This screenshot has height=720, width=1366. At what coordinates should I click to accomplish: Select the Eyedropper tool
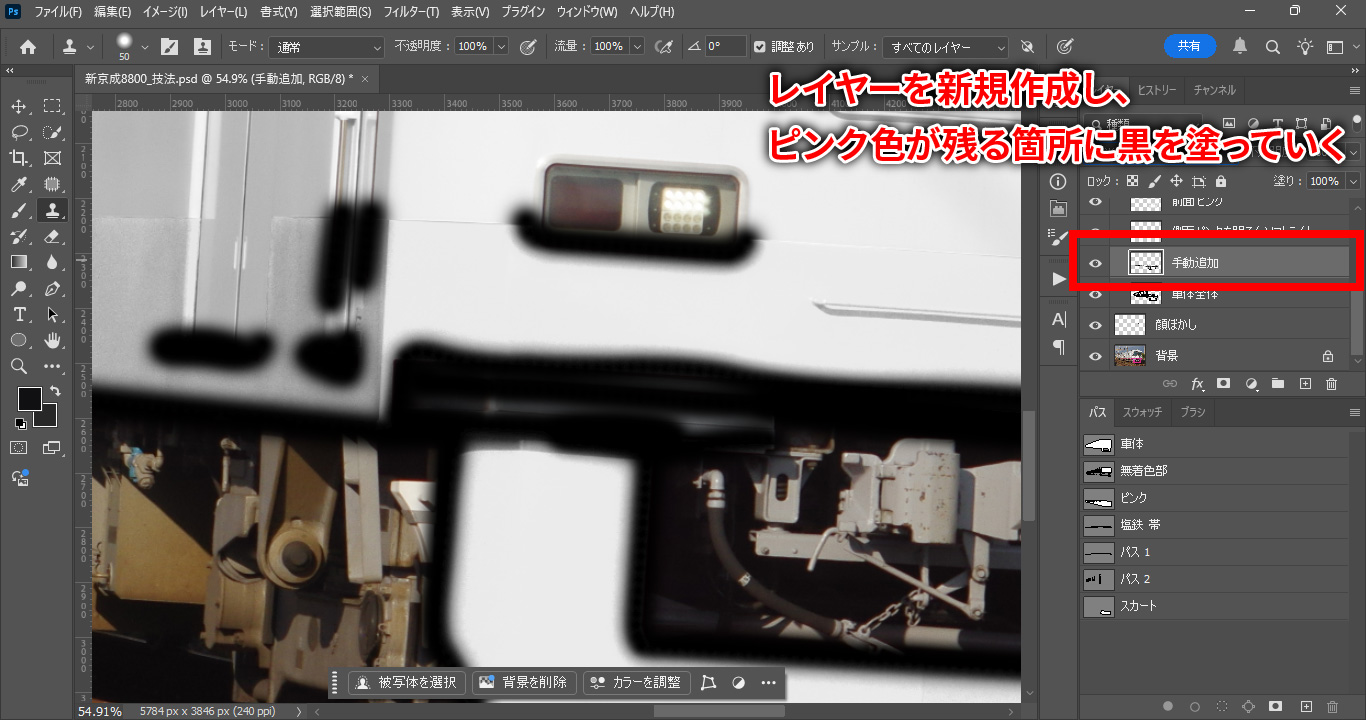click(x=19, y=184)
